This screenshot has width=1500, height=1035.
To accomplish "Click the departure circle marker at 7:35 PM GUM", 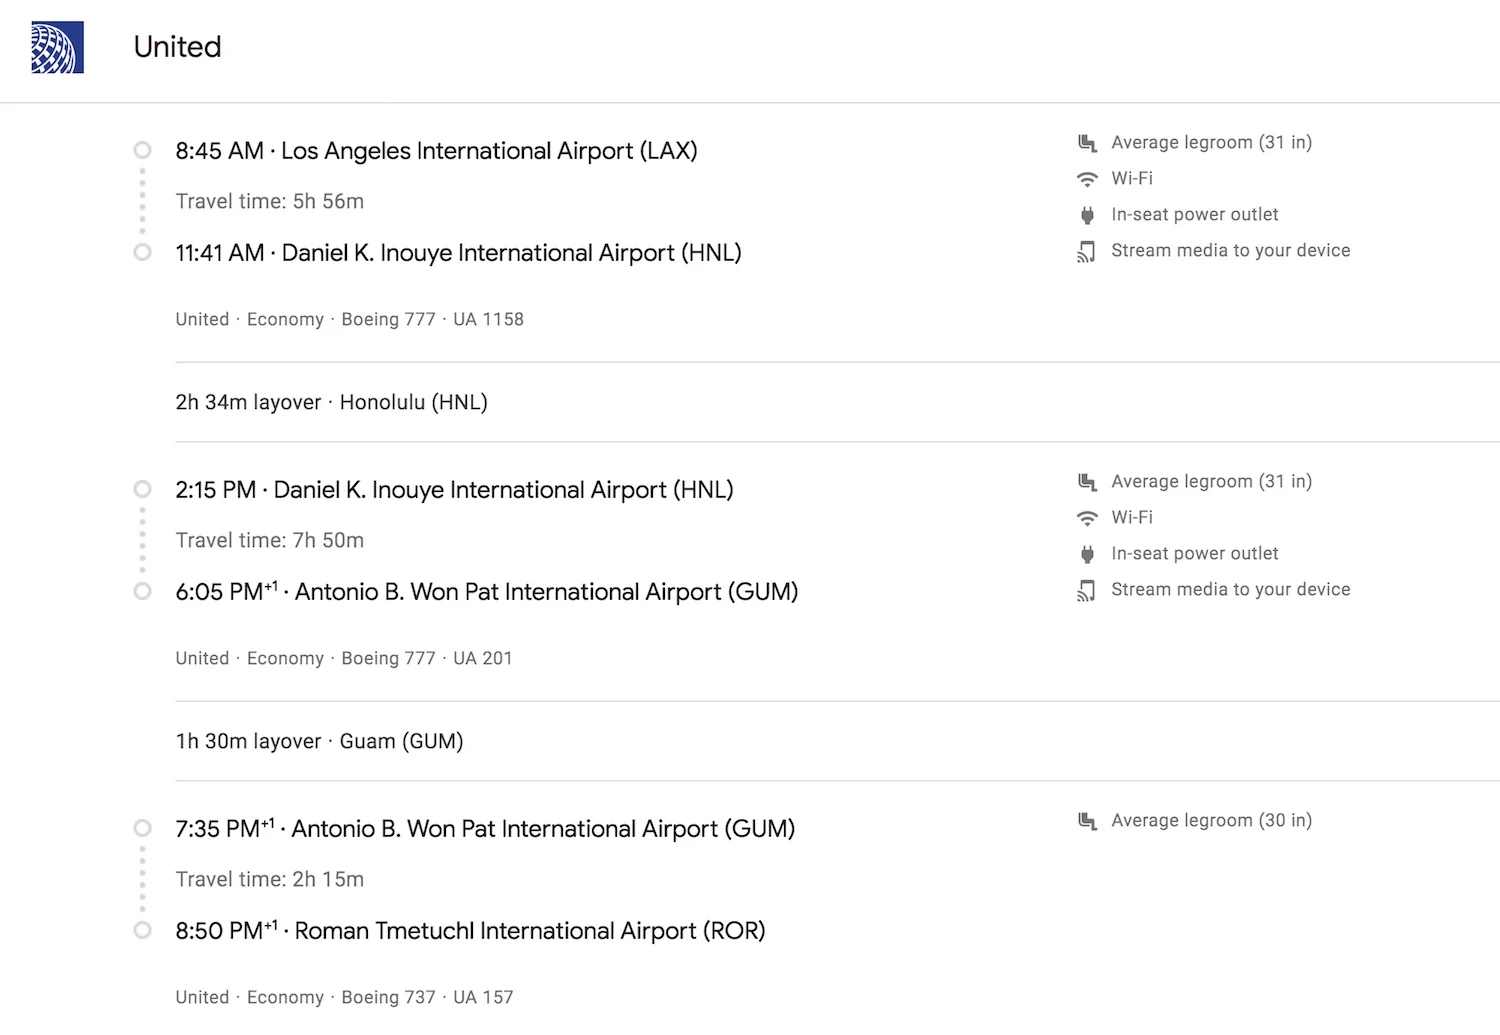I will 143,828.
